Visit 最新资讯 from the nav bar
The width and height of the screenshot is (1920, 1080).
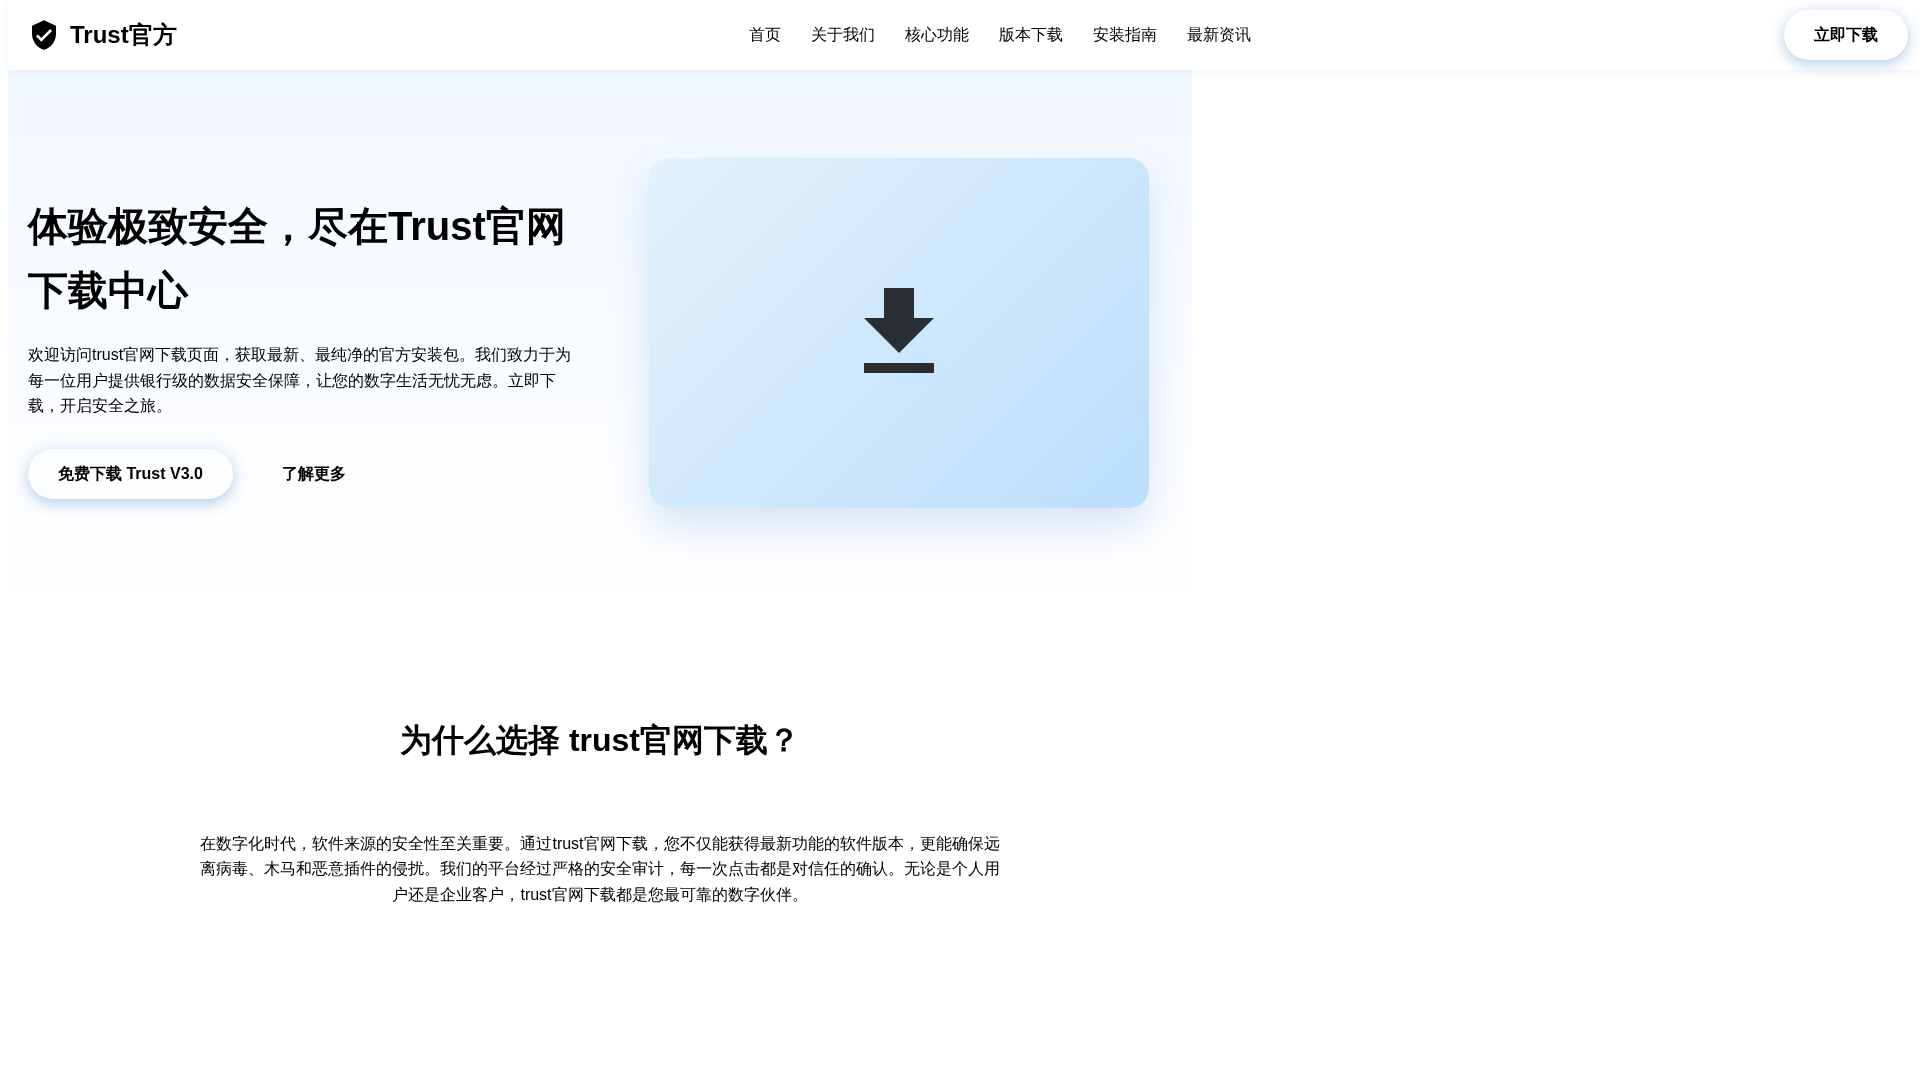(1219, 35)
